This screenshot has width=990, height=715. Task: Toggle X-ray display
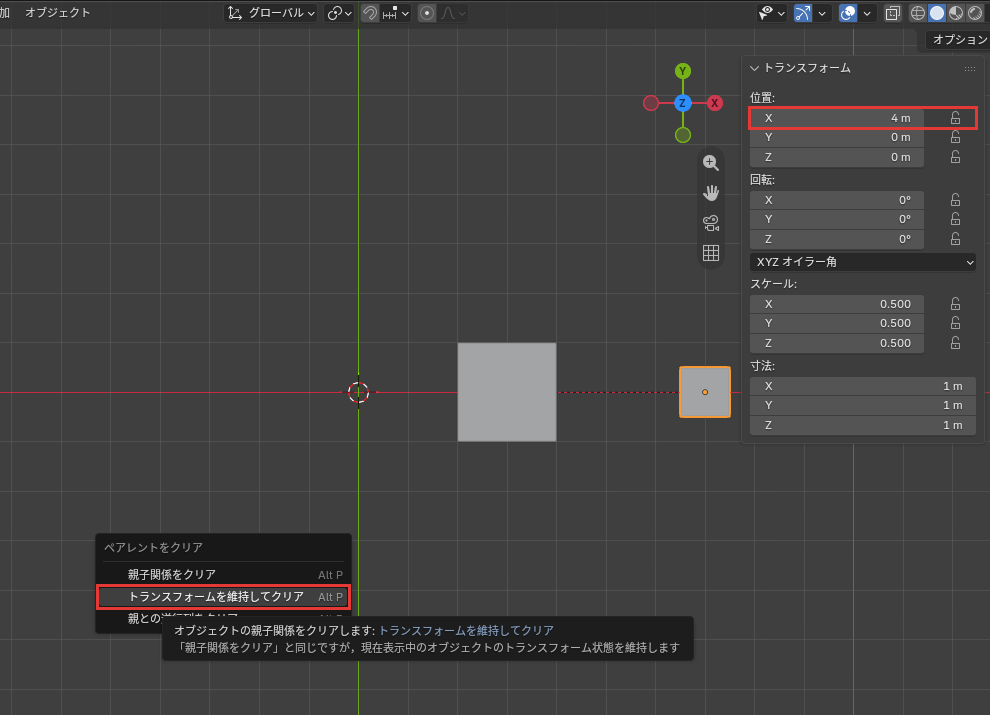pos(893,13)
